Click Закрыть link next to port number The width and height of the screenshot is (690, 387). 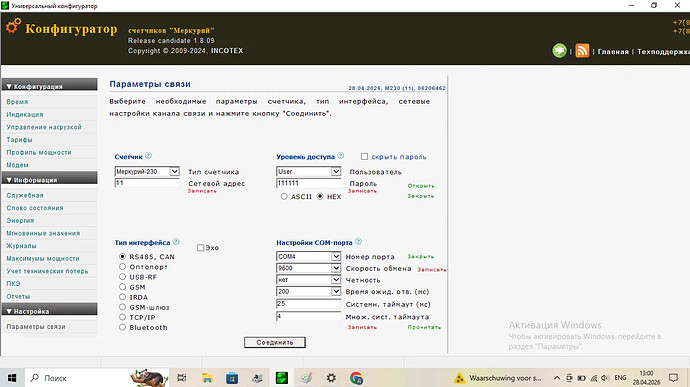click(421, 256)
